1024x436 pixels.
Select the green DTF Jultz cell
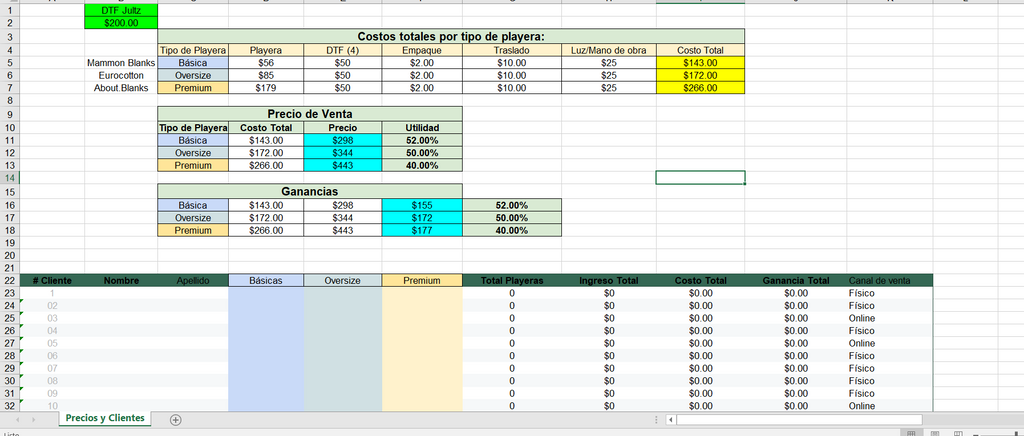[121, 10]
